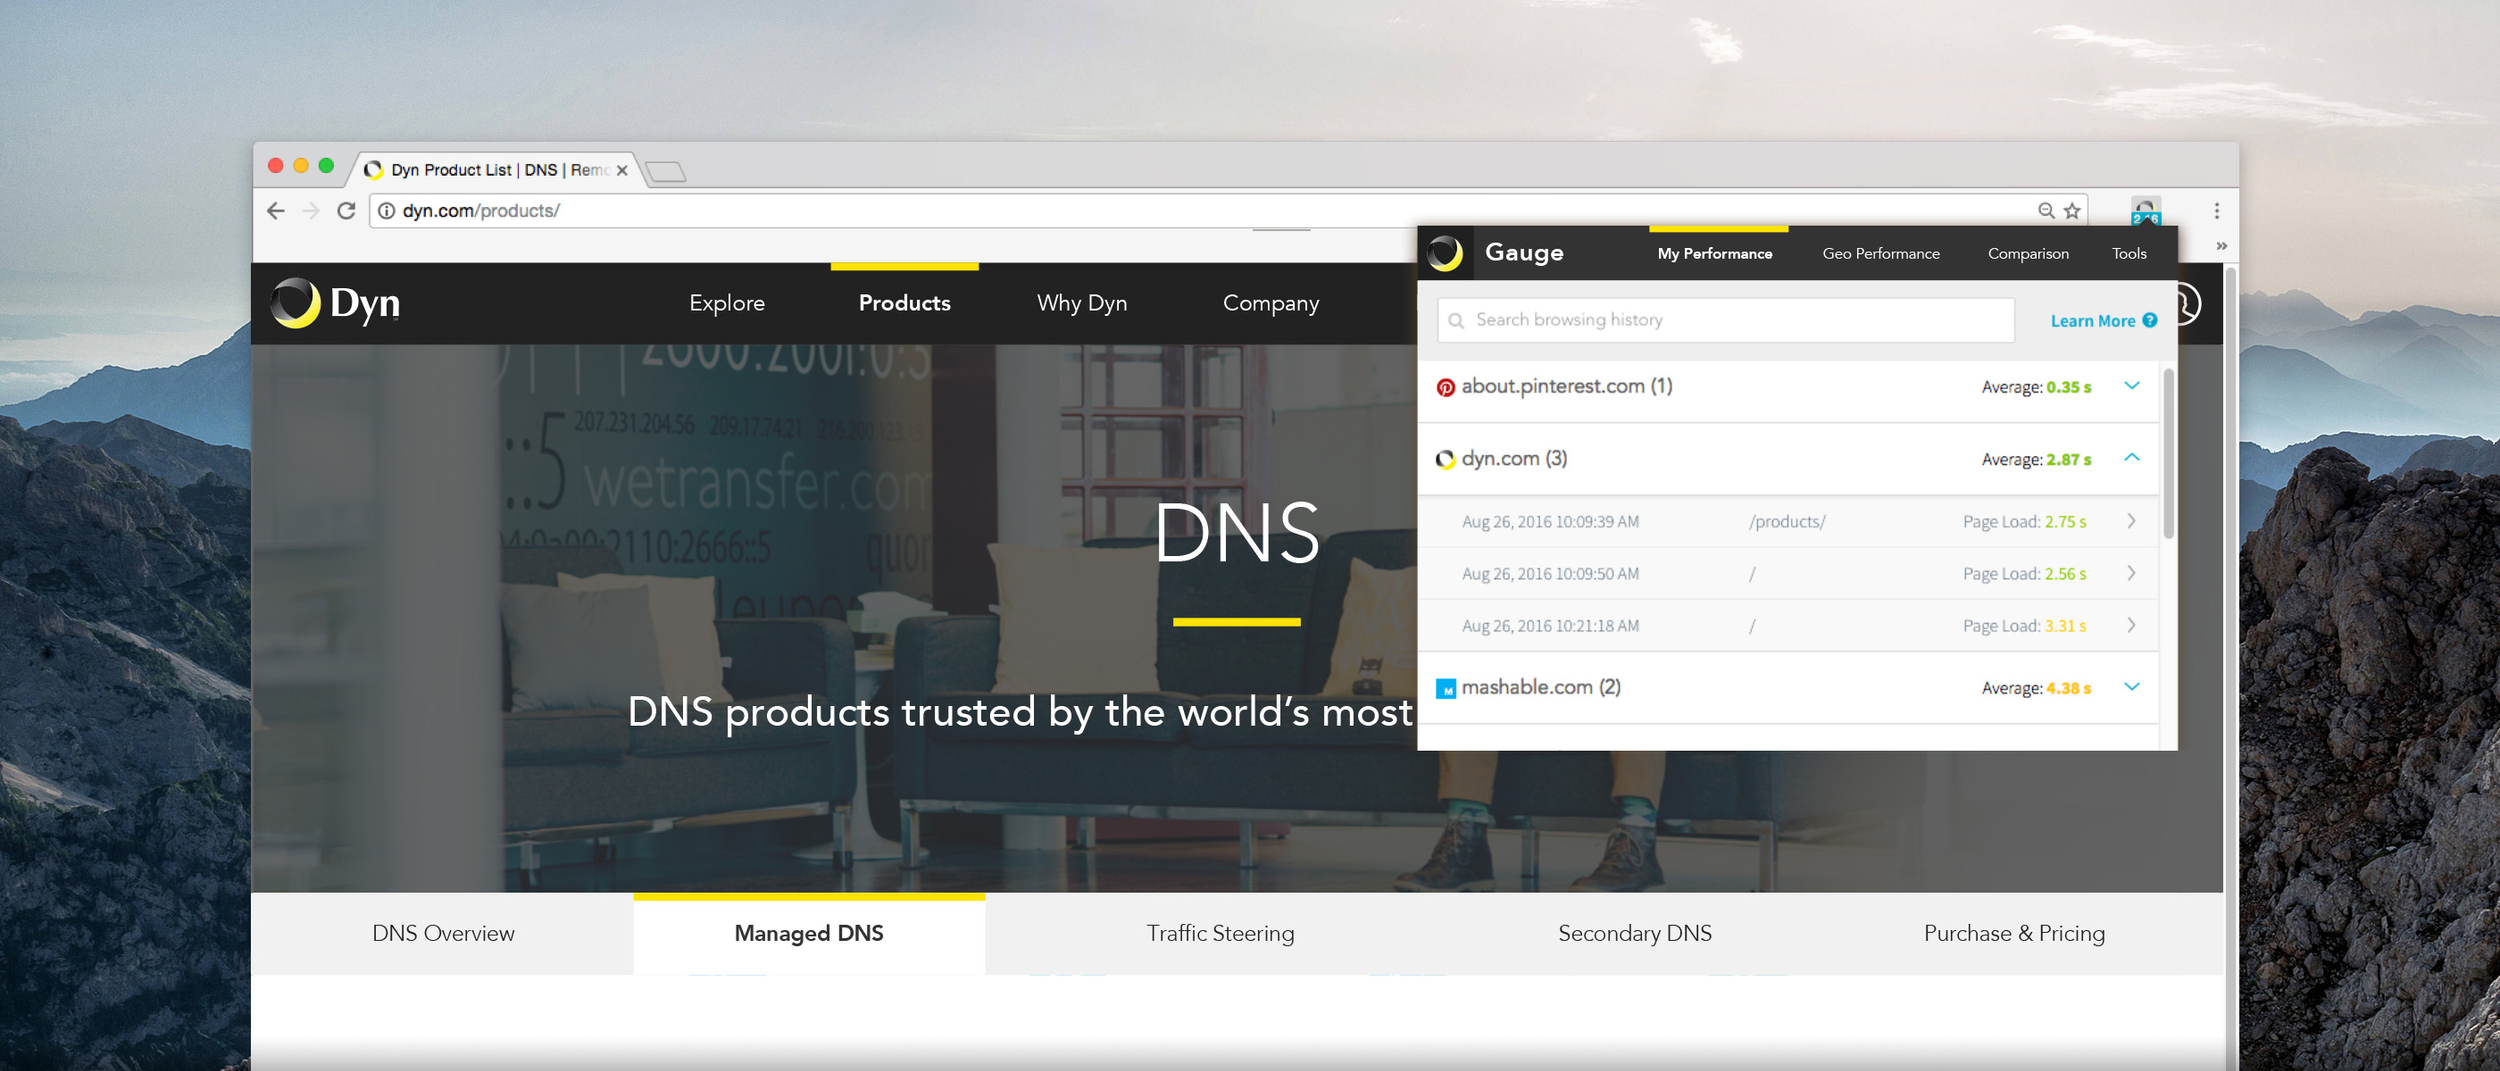Click the Average: 2.87 s value
The height and width of the screenshot is (1071, 2500).
coord(2036,460)
